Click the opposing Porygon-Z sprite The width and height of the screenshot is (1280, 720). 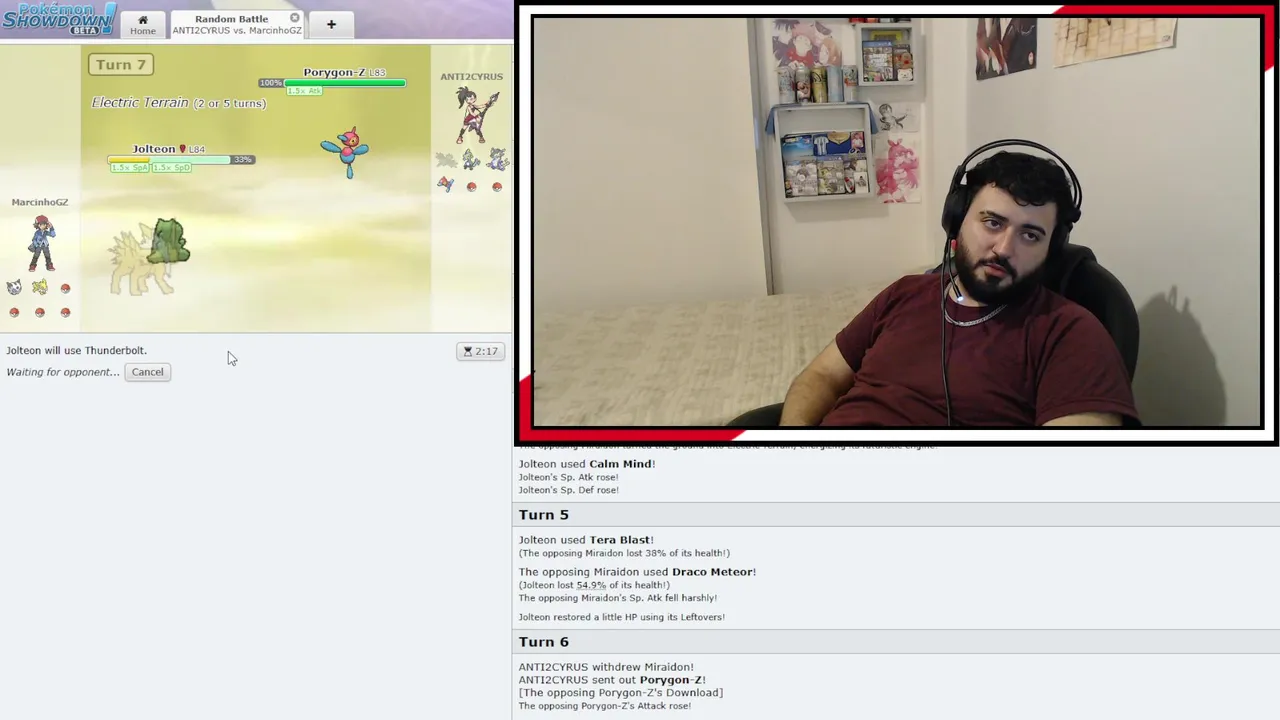346,152
